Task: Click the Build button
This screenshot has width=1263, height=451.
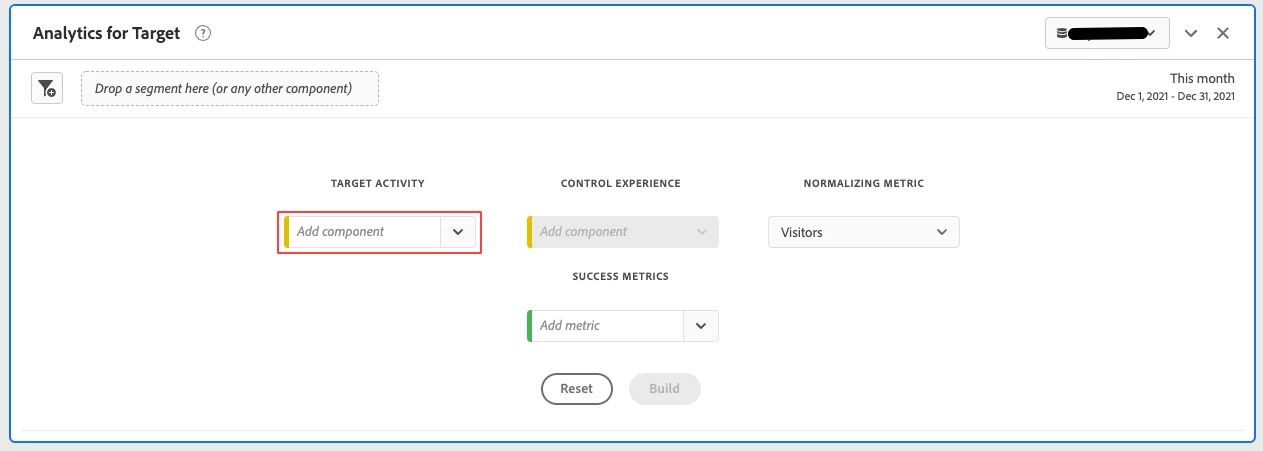Action: tap(664, 389)
